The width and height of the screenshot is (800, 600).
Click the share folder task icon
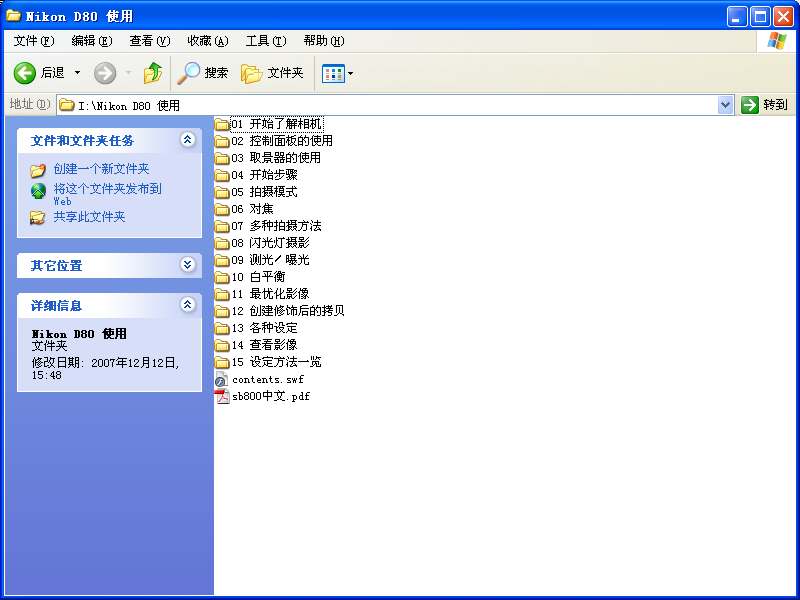[x=37, y=217]
